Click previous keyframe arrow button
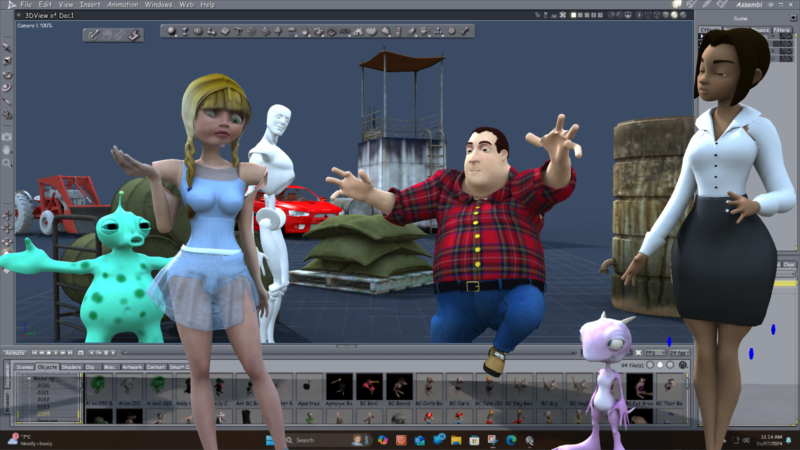The width and height of the screenshot is (800, 450). point(92,353)
